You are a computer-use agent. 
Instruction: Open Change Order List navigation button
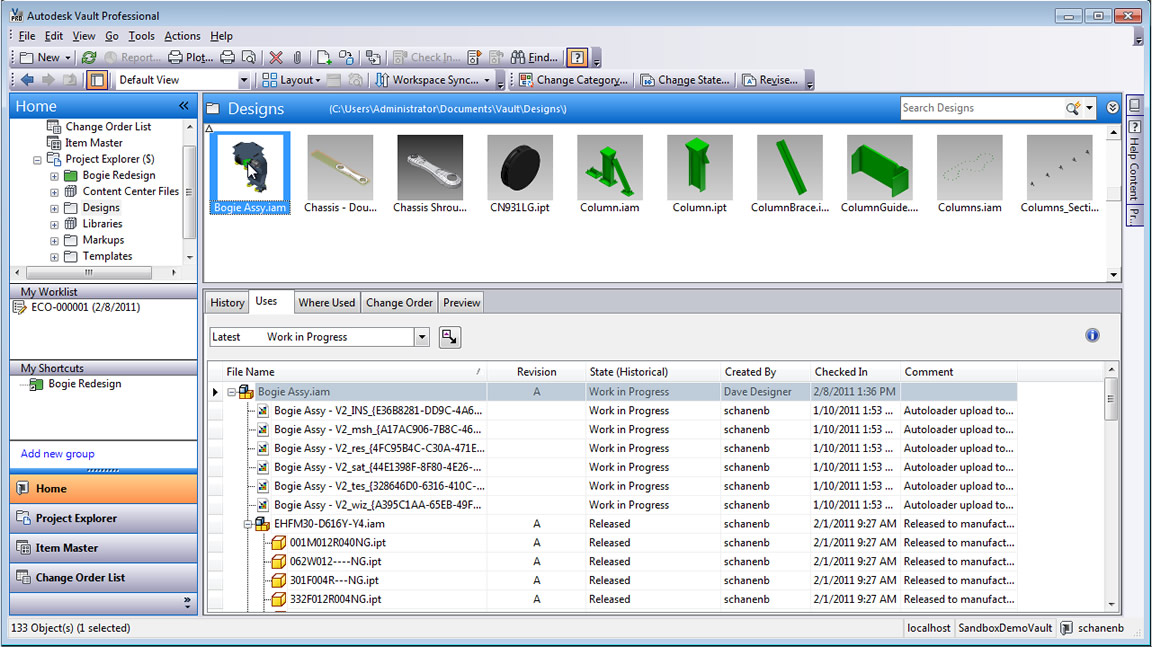(104, 578)
